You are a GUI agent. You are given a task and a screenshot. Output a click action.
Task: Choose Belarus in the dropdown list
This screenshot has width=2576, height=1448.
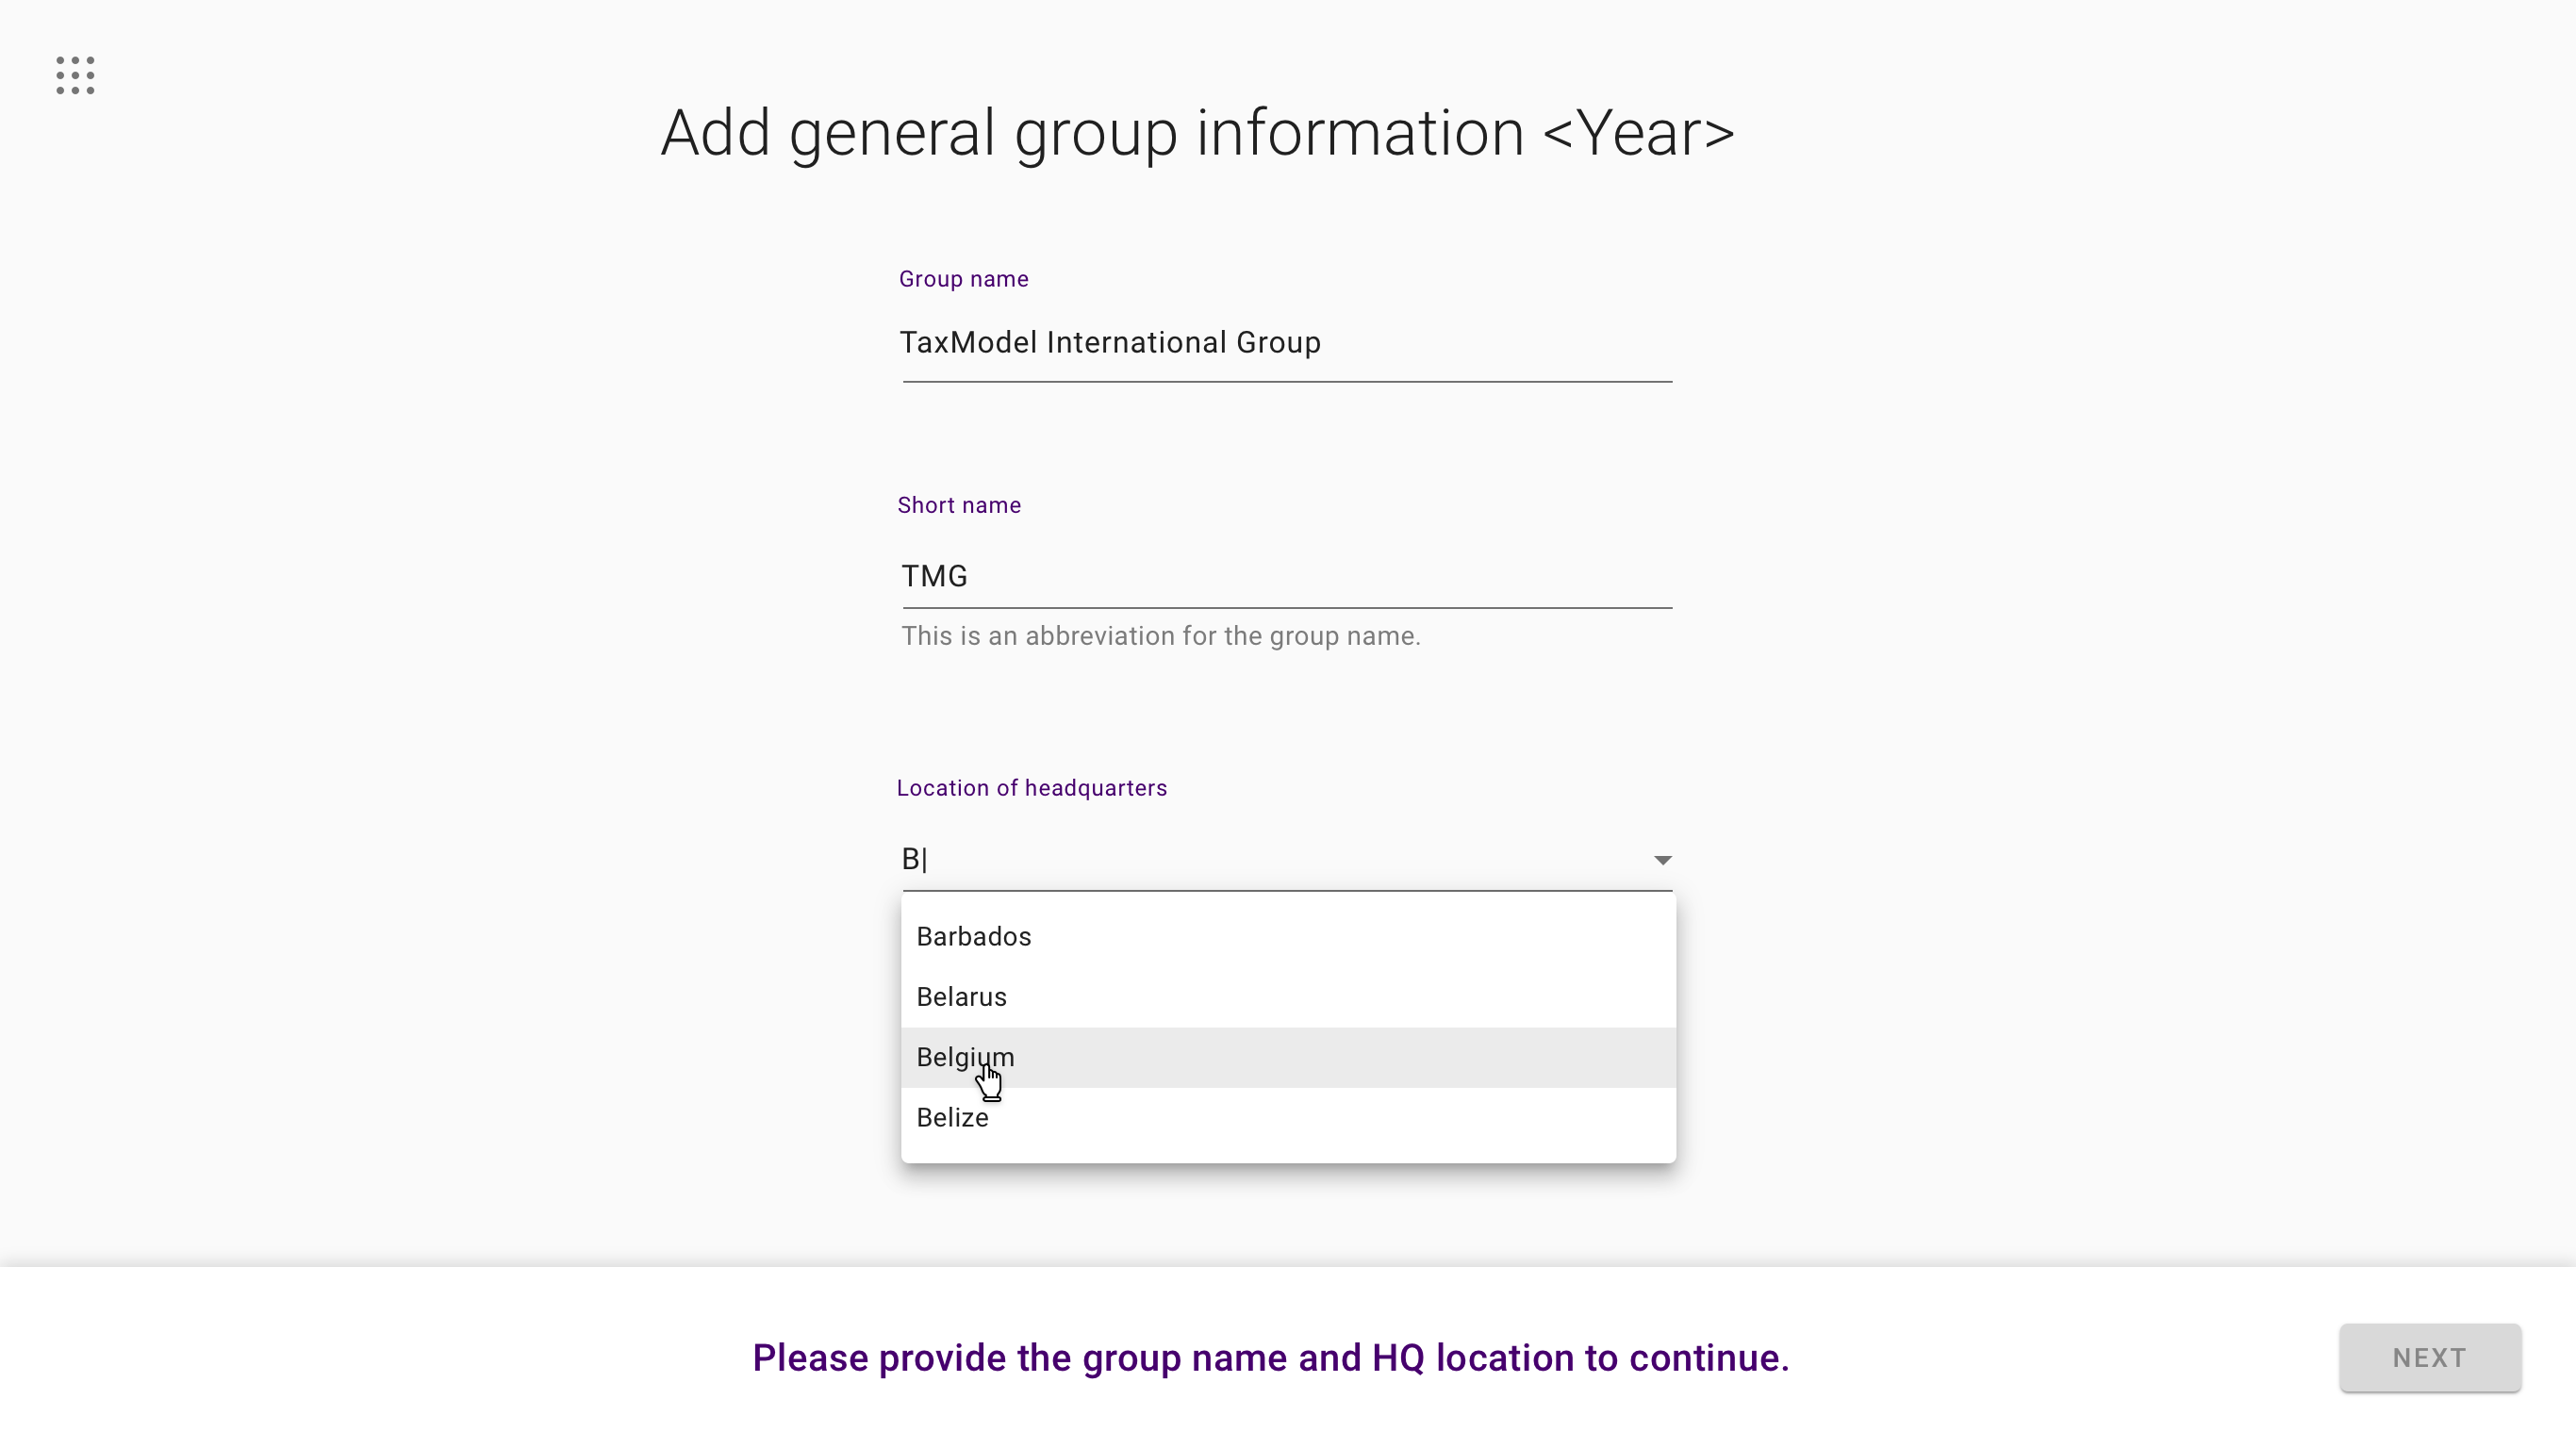click(1288, 997)
